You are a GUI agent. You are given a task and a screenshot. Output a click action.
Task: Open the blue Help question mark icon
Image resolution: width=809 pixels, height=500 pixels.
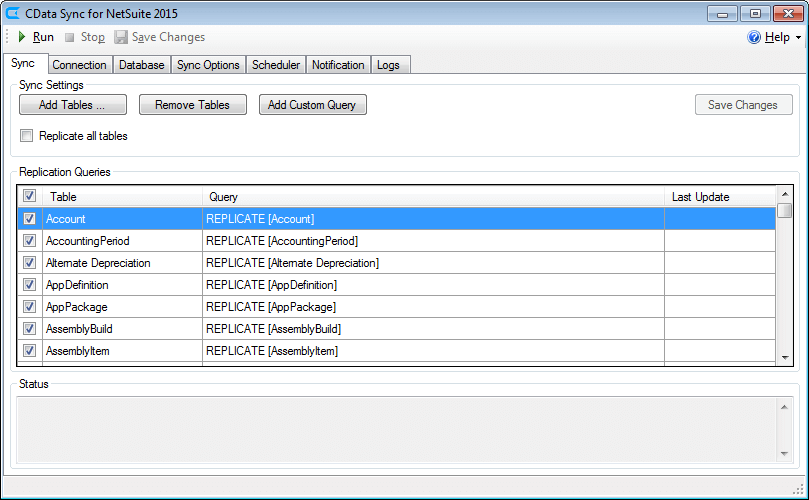click(x=754, y=37)
